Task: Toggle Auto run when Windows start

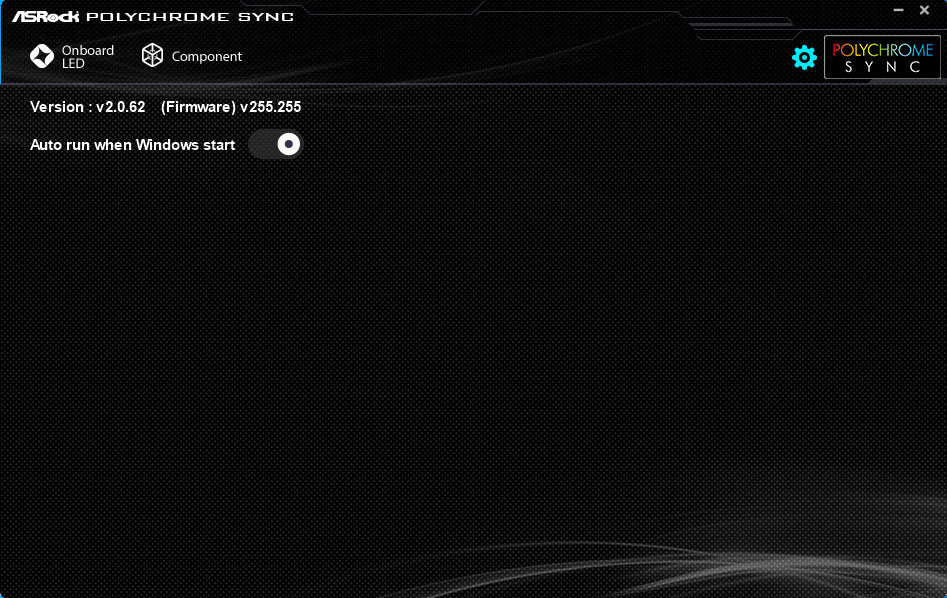Action: tap(276, 144)
